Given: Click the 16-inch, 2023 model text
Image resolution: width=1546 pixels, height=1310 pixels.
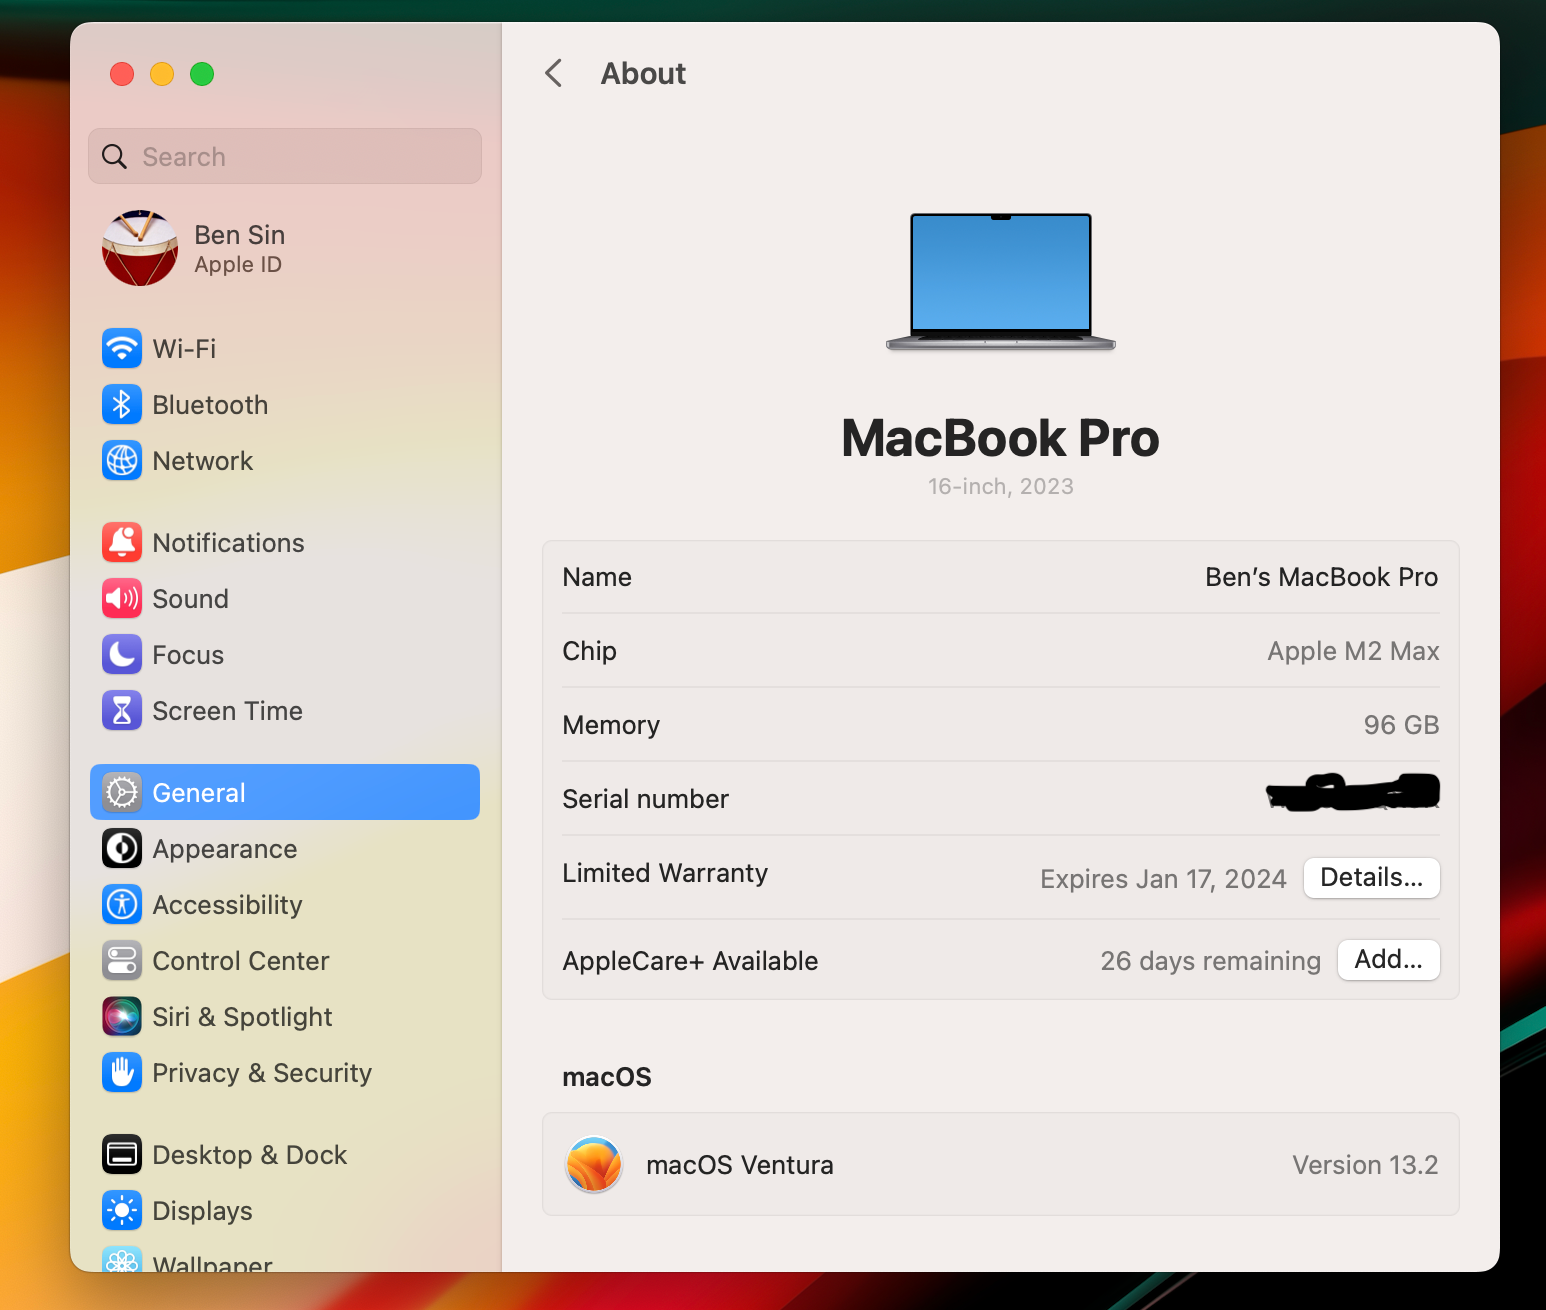Looking at the screenshot, I should coord(1001,486).
